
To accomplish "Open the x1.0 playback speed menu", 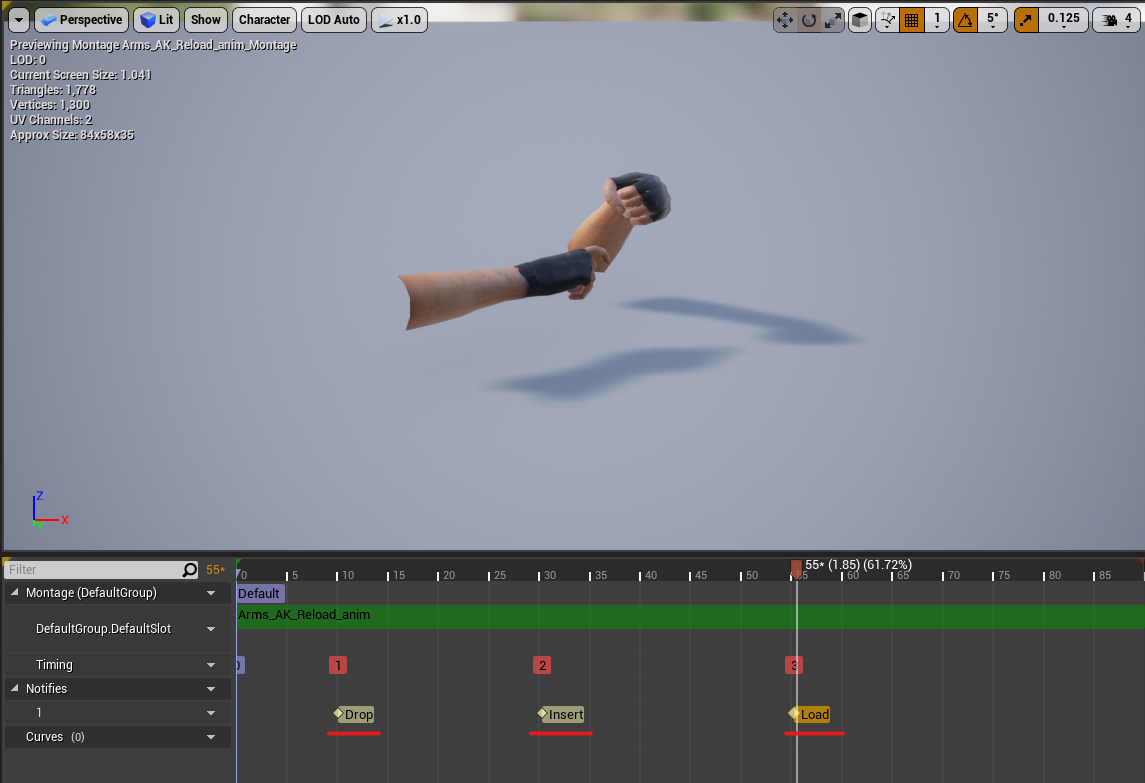I will (x=399, y=20).
